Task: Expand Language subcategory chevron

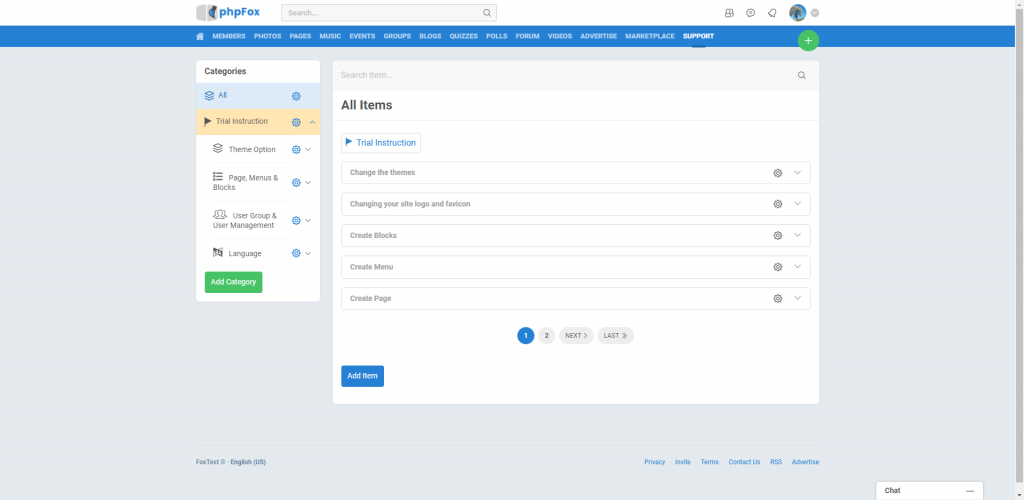Action: (x=308, y=253)
